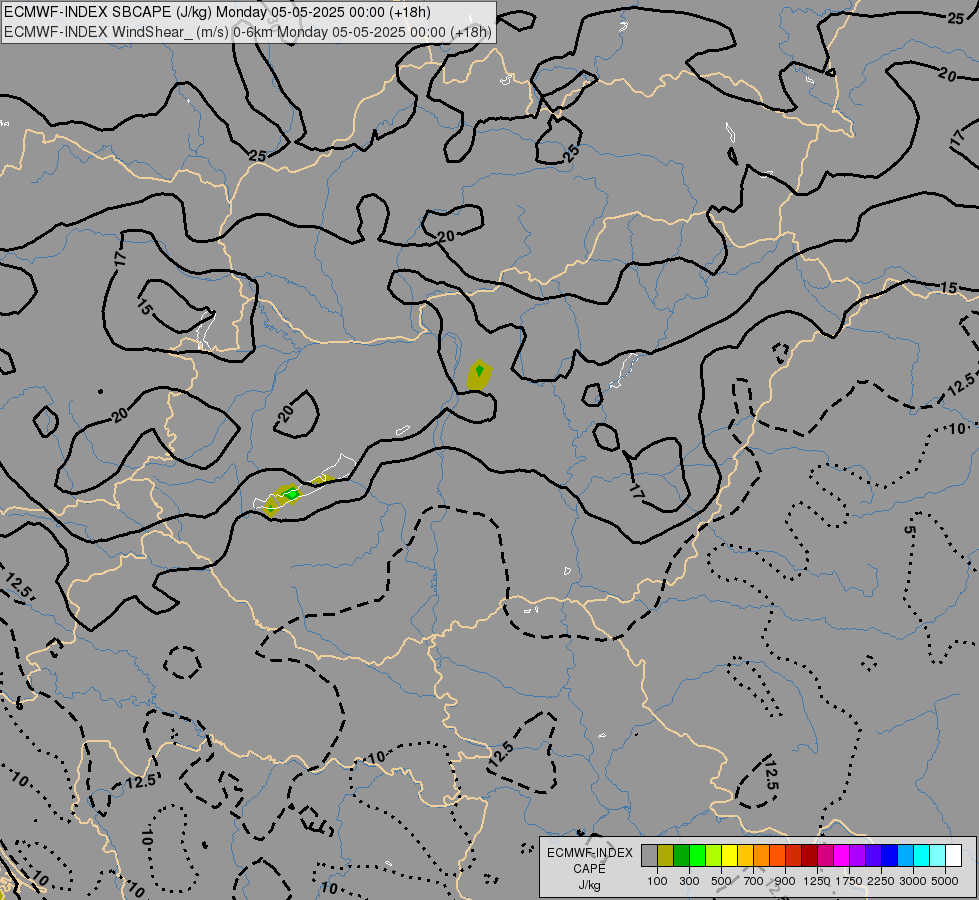Pick the bright magenta legend swatch
The height and width of the screenshot is (900, 979).
pos(842,855)
